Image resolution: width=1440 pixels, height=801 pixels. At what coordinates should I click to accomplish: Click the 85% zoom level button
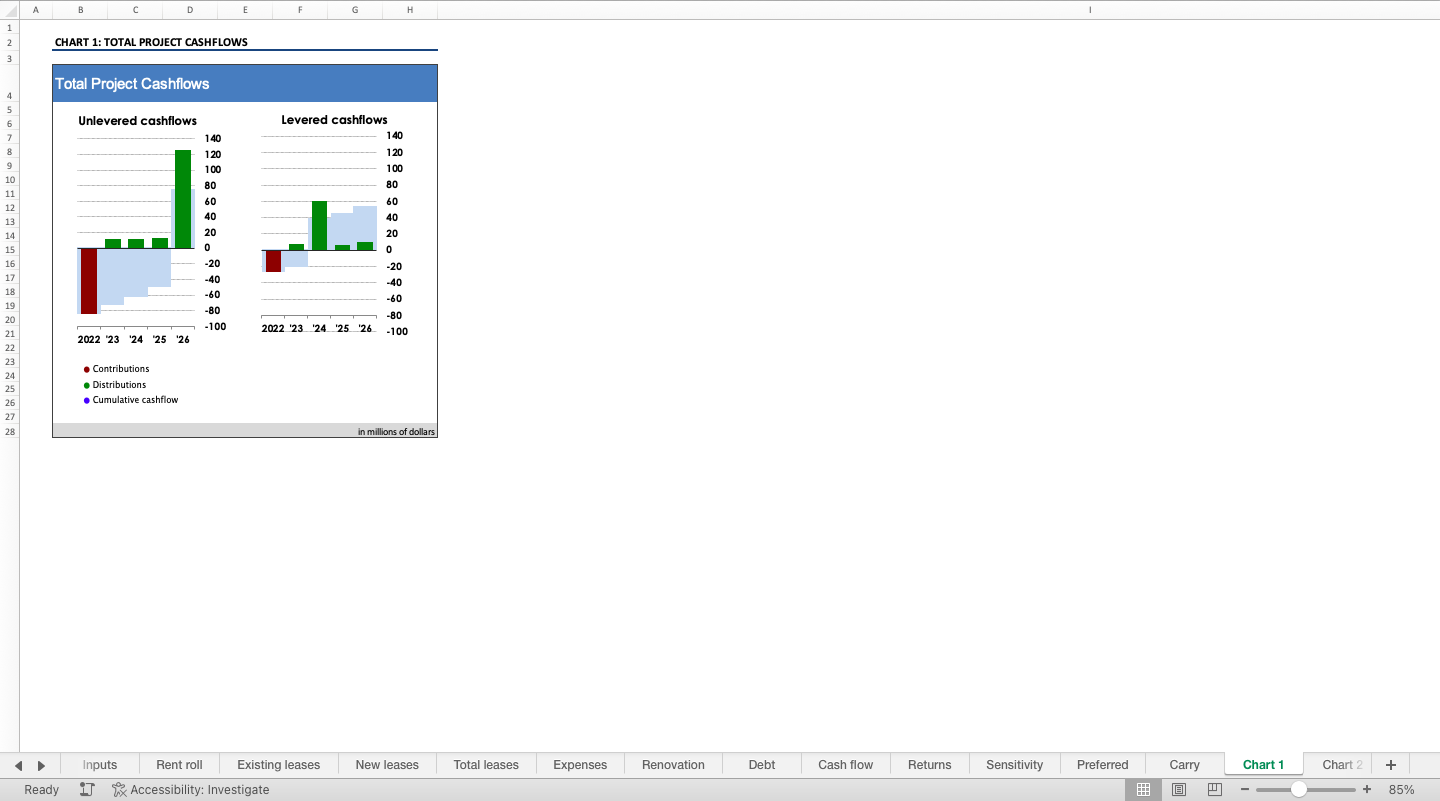[x=1401, y=790]
